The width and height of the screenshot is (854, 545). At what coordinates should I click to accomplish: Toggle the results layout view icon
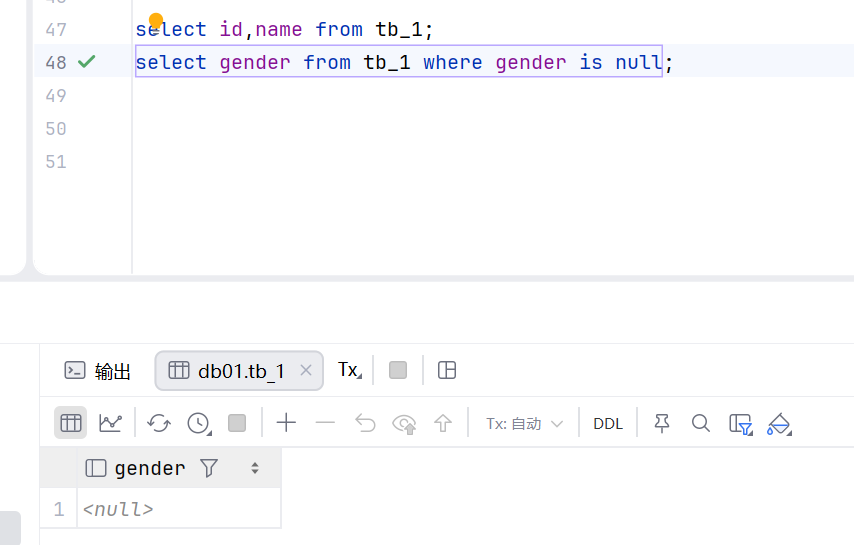(447, 370)
